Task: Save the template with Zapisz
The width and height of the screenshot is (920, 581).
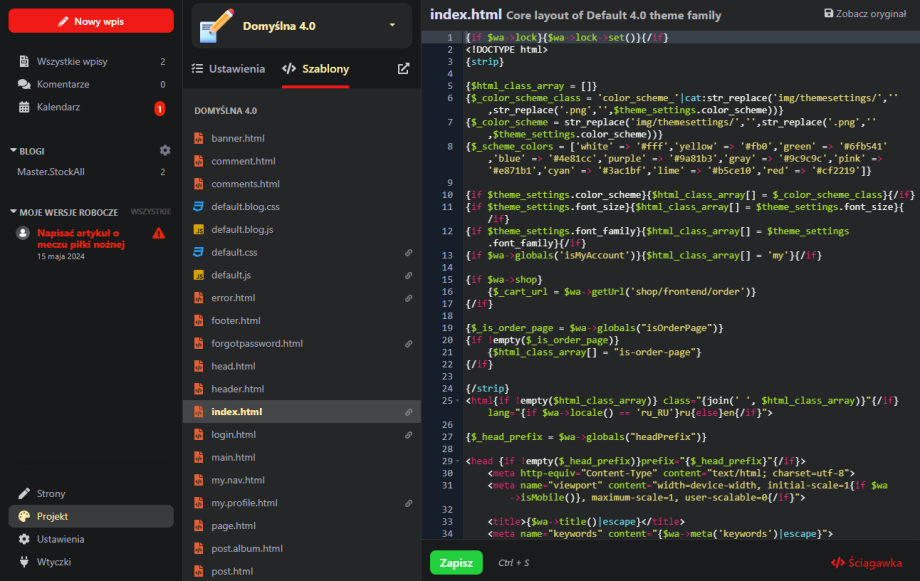Action: [x=456, y=563]
